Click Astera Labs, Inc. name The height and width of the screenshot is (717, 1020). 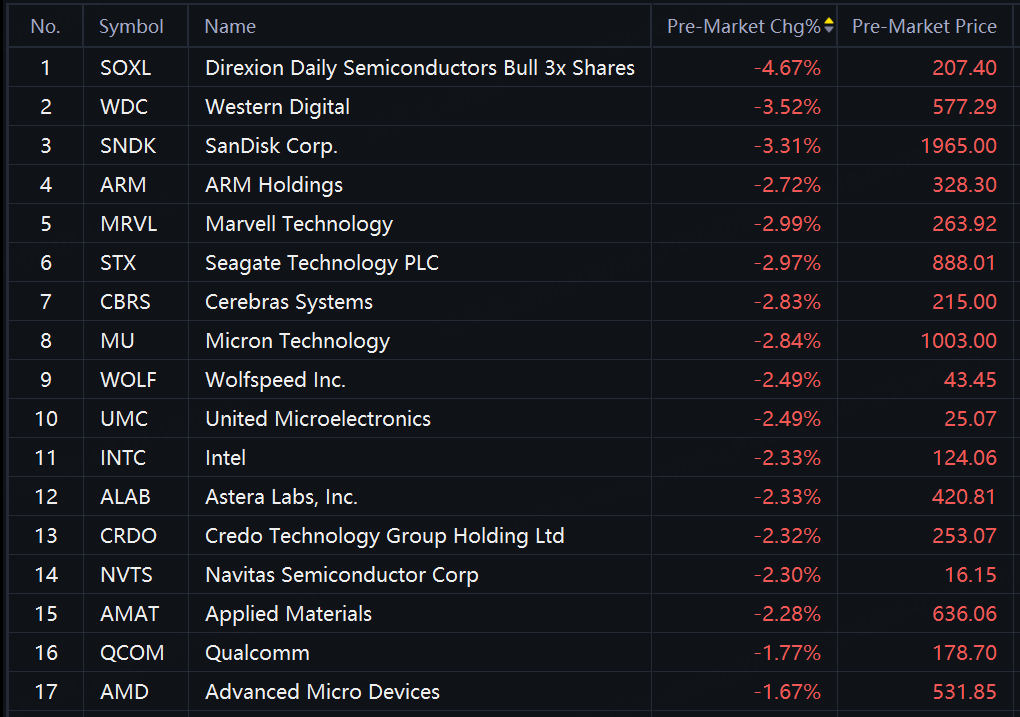point(282,497)
